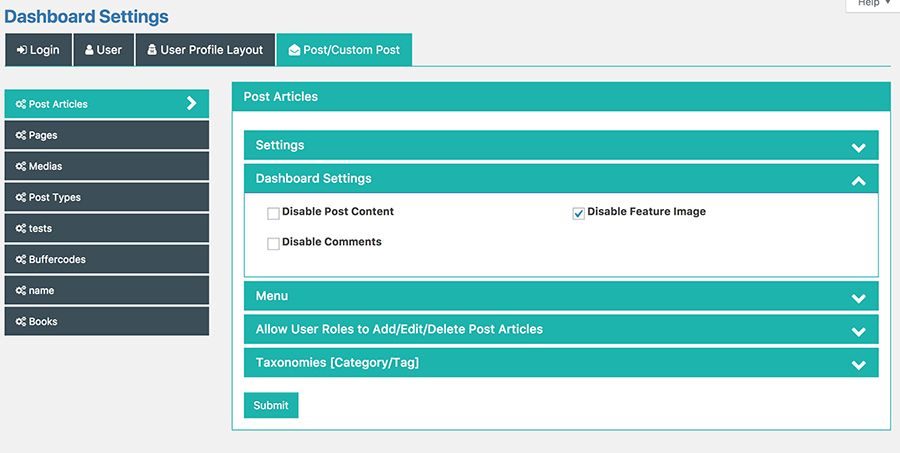
Task: Select Medias in the sidebar menu
Action: [x=107, y=166]
